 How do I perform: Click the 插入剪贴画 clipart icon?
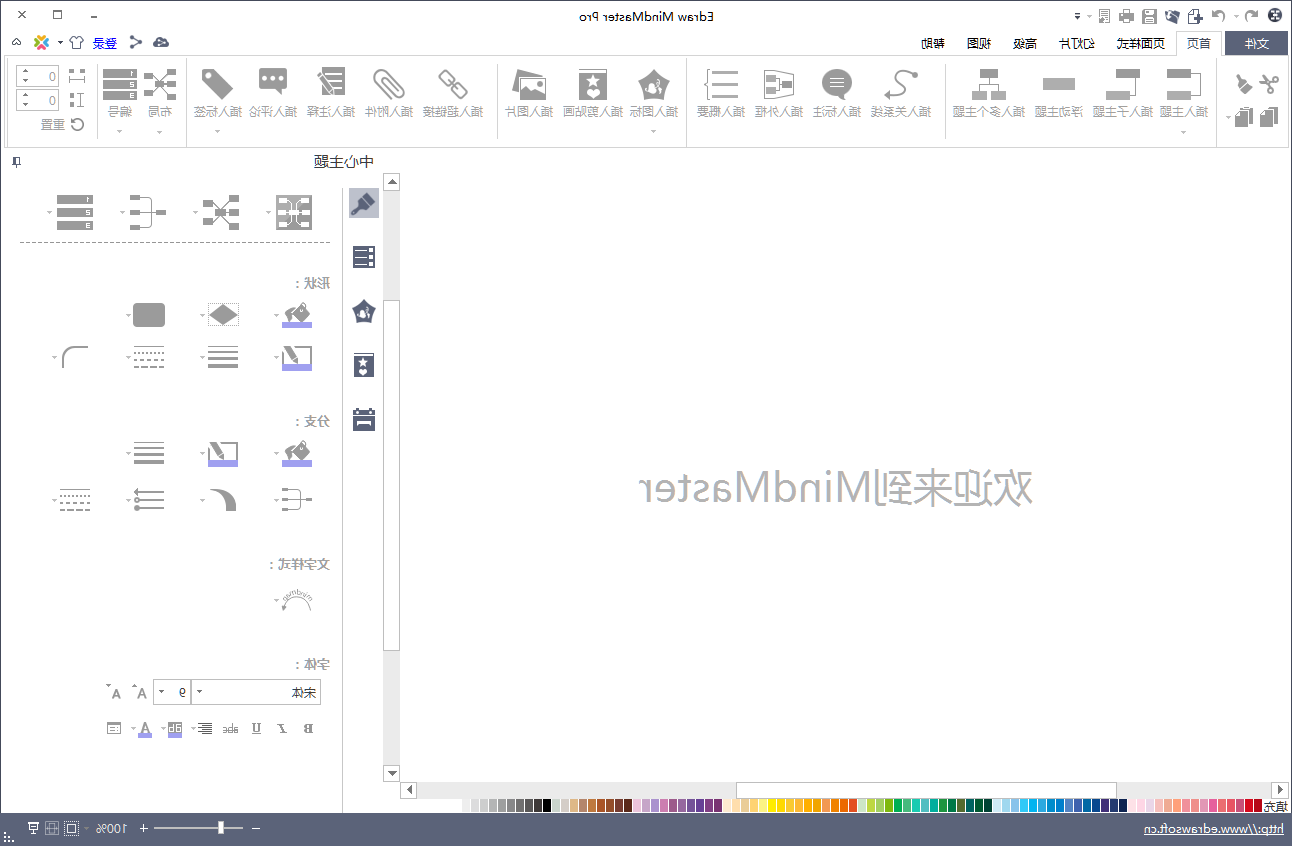593,83
